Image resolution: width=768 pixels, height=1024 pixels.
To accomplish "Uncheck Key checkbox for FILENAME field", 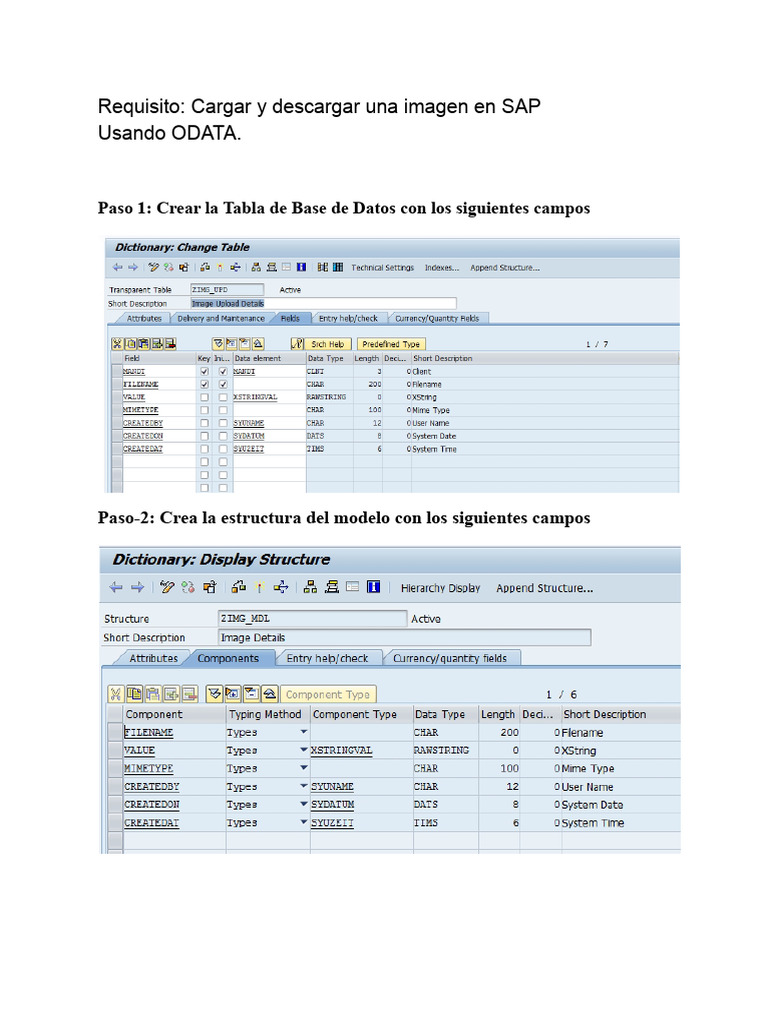I will (x=204, y=384).
